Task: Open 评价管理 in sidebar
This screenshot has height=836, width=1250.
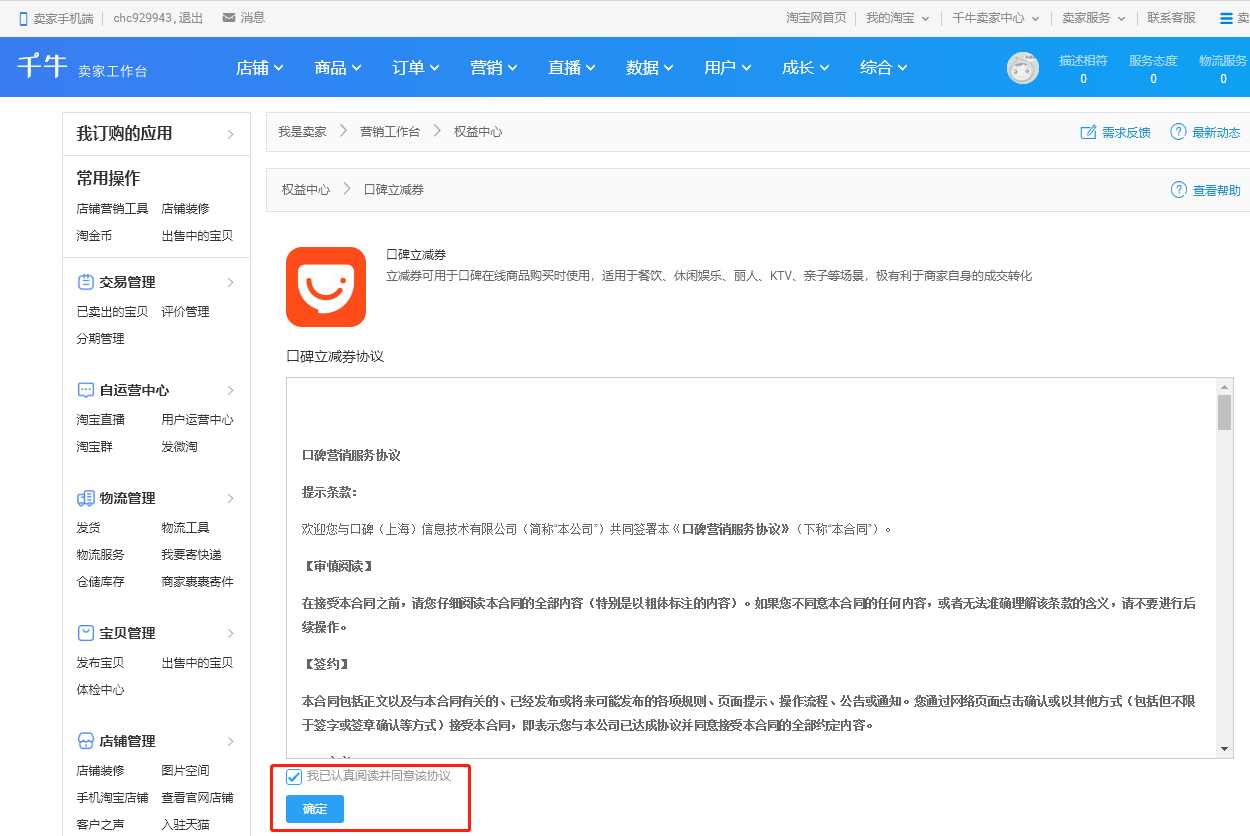Action: pyautogui.click(x=185, y=312)
